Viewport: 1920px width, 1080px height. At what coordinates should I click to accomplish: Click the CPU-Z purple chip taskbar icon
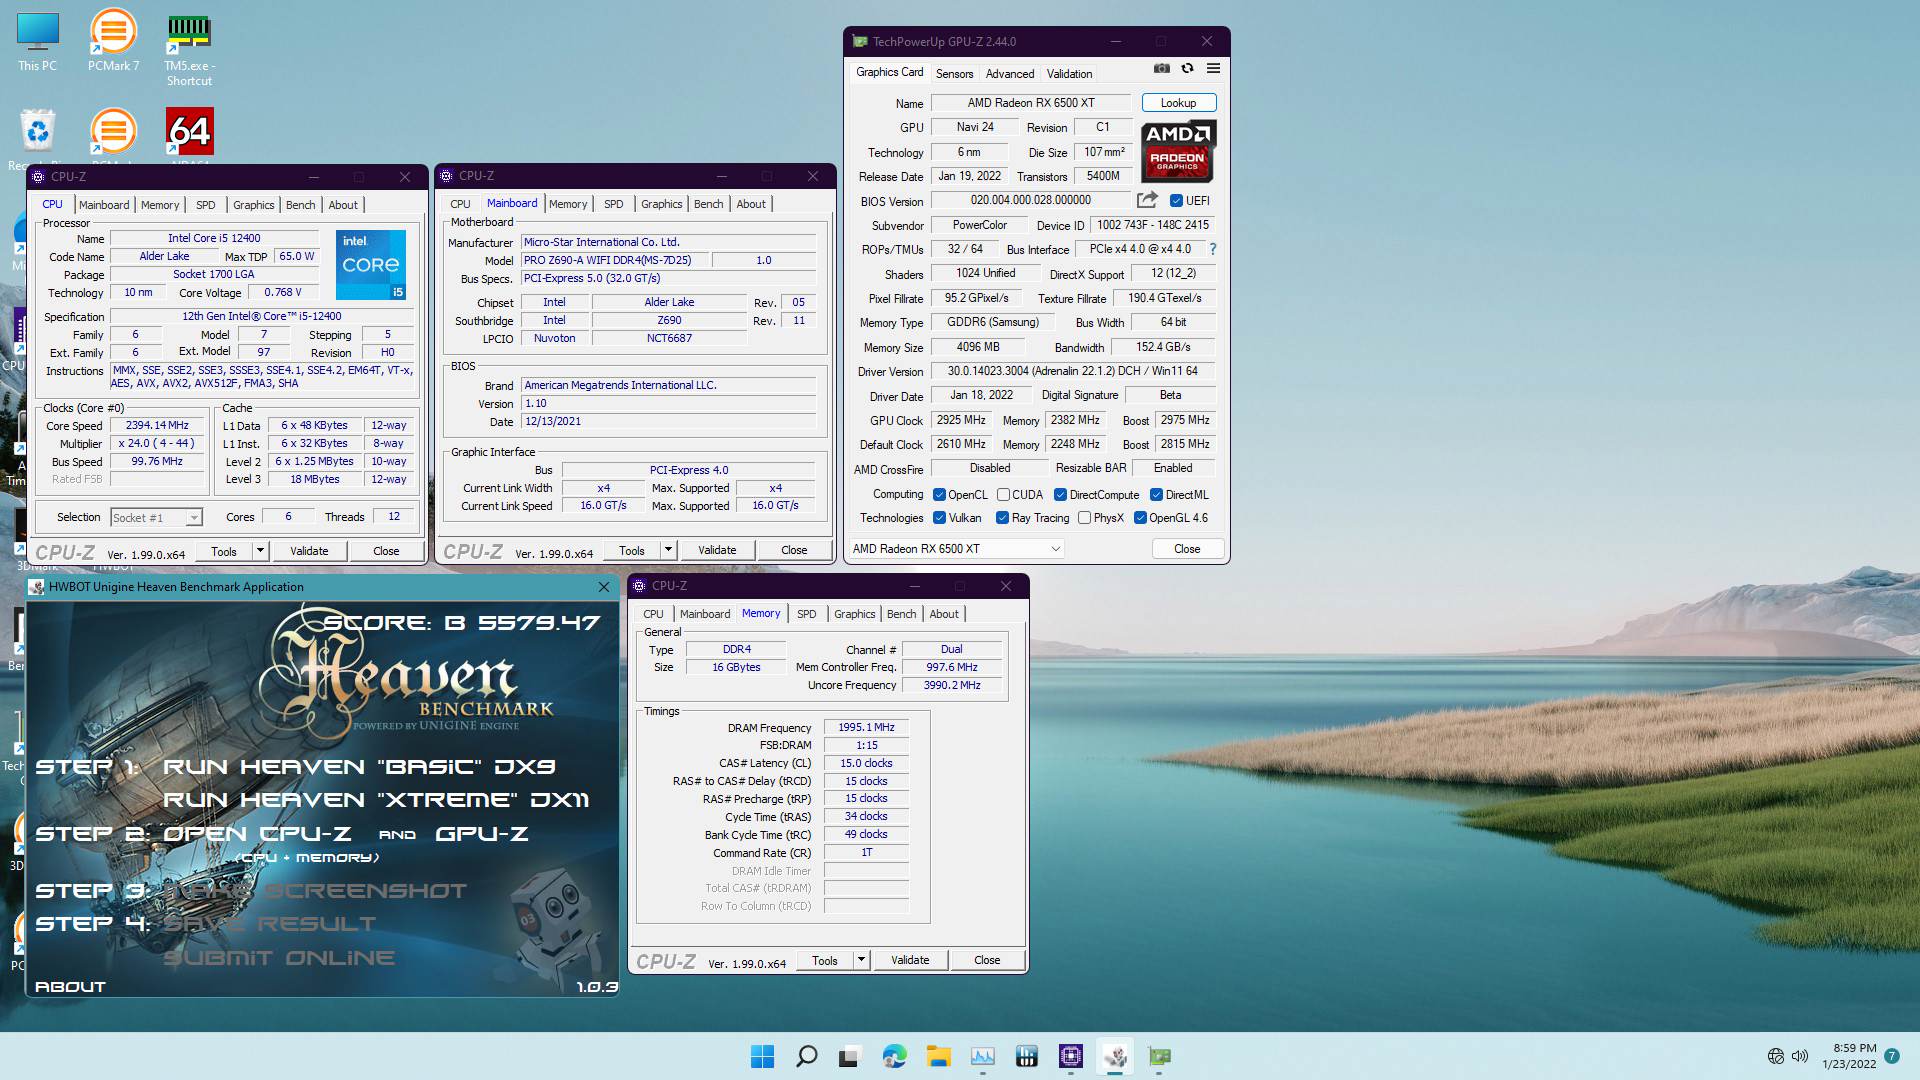click(1071, 1056)
